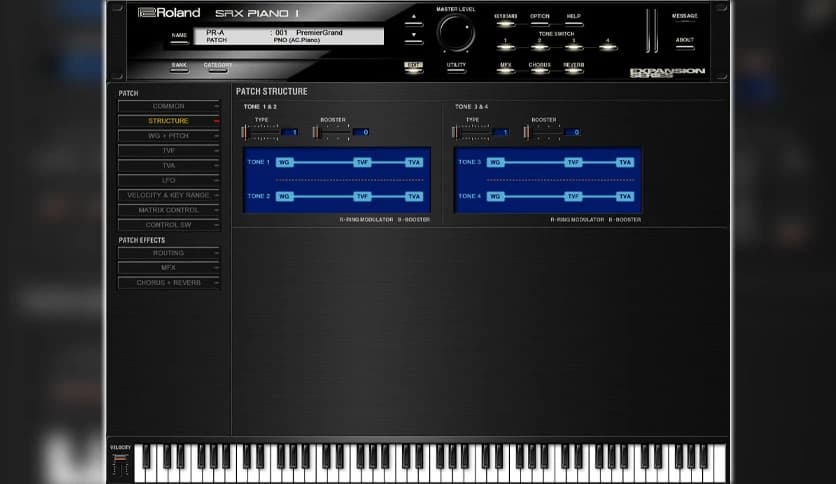Image resolution: width=836 pixels, height=484 pixels.
Task: Click the Tone 1 TVF block
Action: pyautogui.click(x=362, y=163)
